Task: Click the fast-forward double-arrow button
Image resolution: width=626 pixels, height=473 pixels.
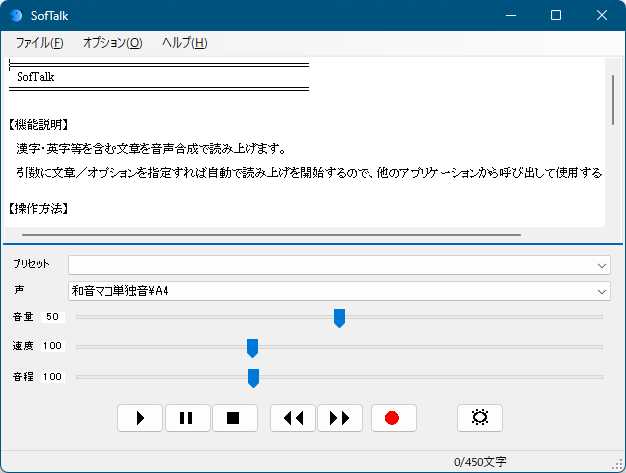Action: [340, 418]
